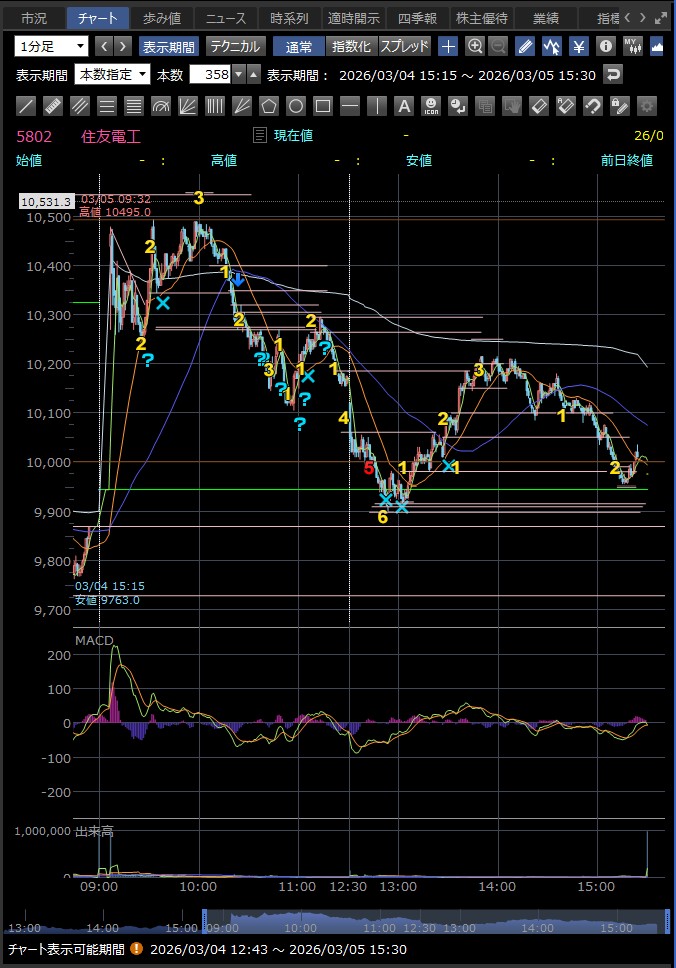This screenshot has width=676, height=968.
Task: Open the 四季報 tab
Action: 417,18
